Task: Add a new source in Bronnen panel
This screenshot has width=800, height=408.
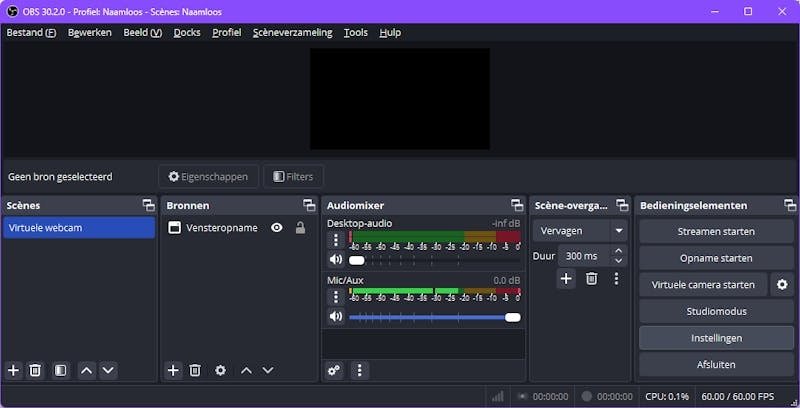Action: 173,370
